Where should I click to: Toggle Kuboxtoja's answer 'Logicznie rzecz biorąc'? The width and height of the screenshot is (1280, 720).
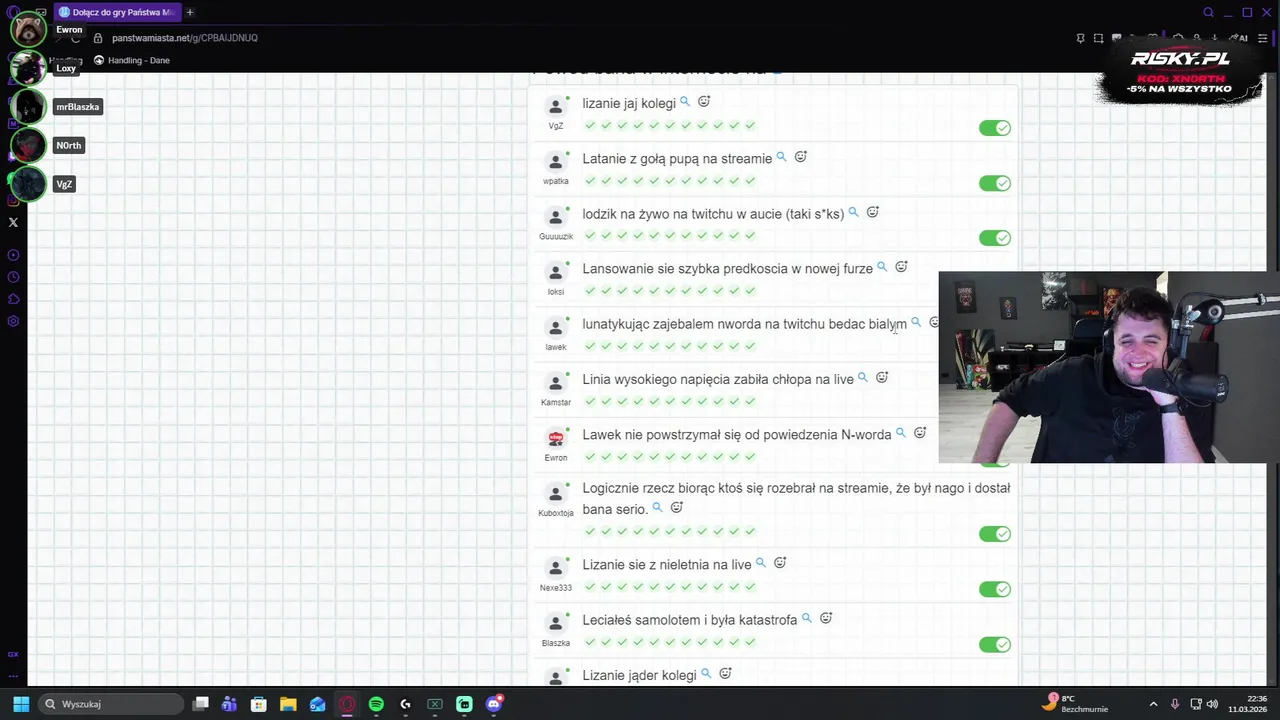pos(995,534)
